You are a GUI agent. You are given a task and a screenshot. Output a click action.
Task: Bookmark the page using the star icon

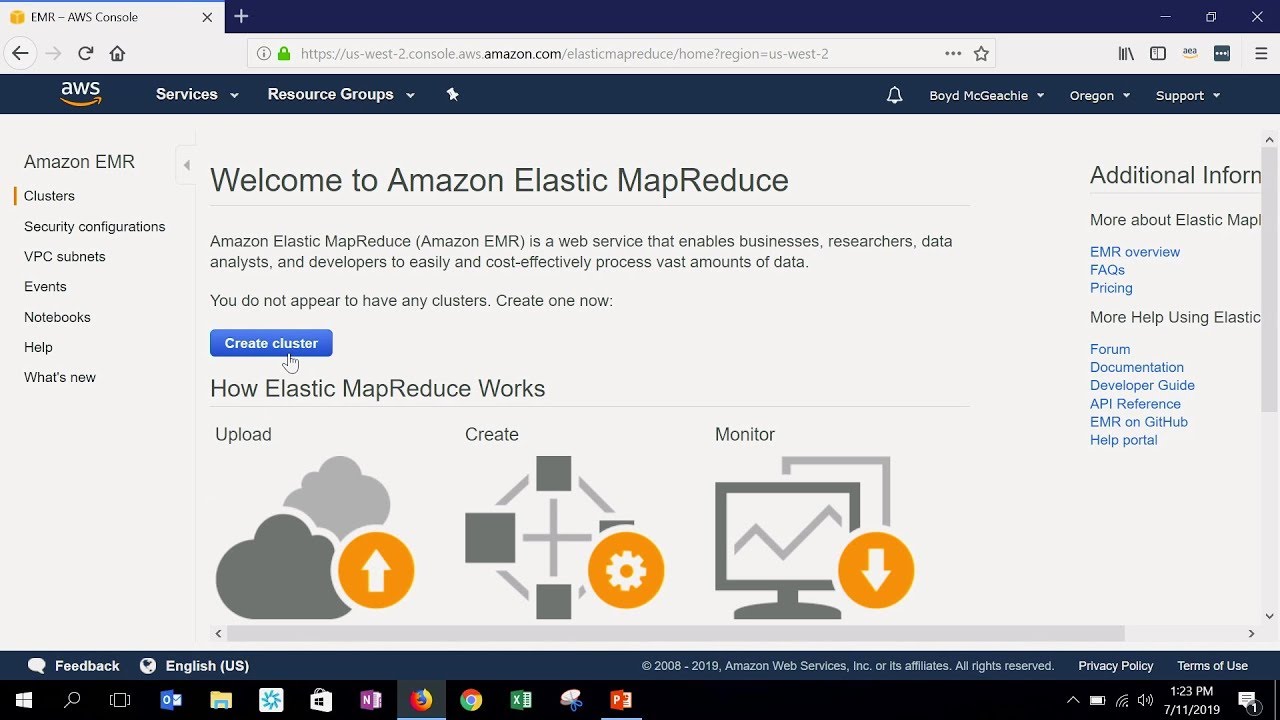[981, 53]
